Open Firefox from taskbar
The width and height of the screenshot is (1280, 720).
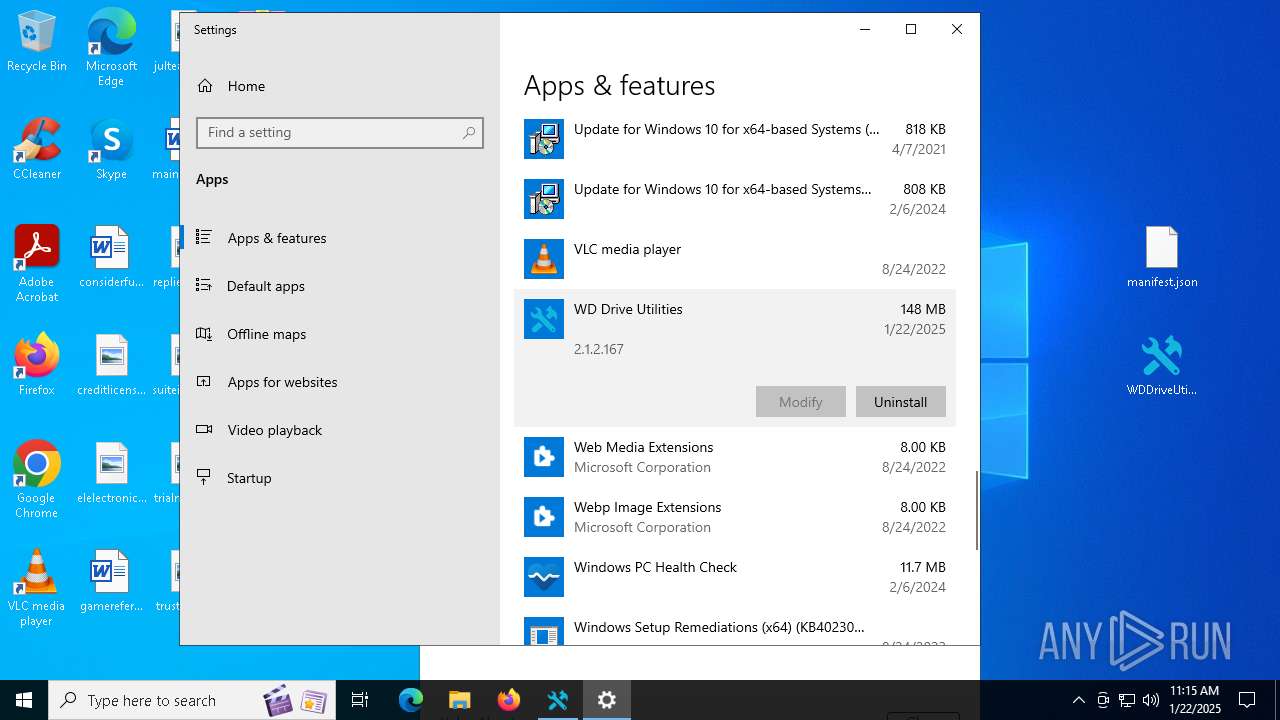pos(509,700)
